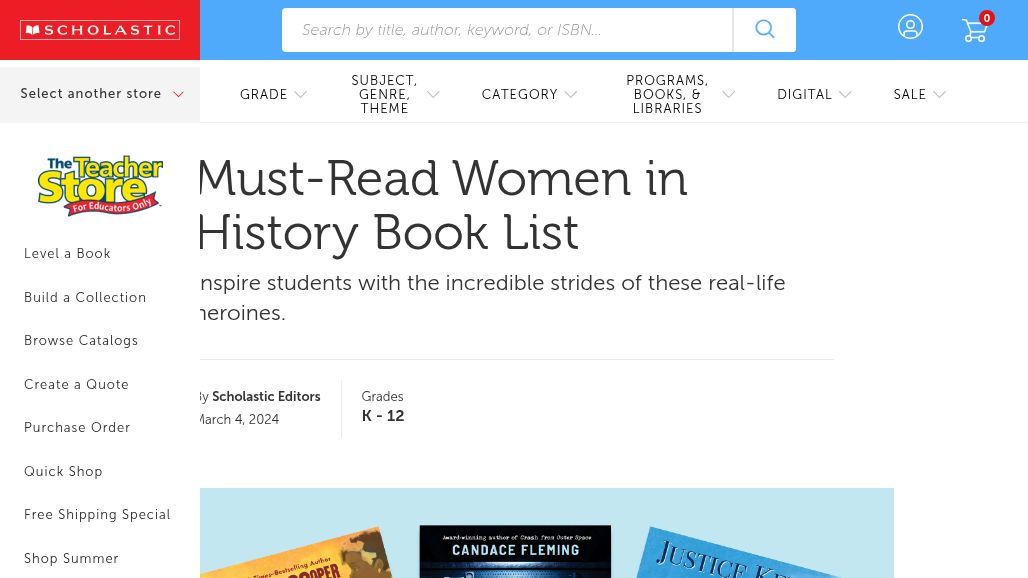Open Purchase Order link

[77, 427]
